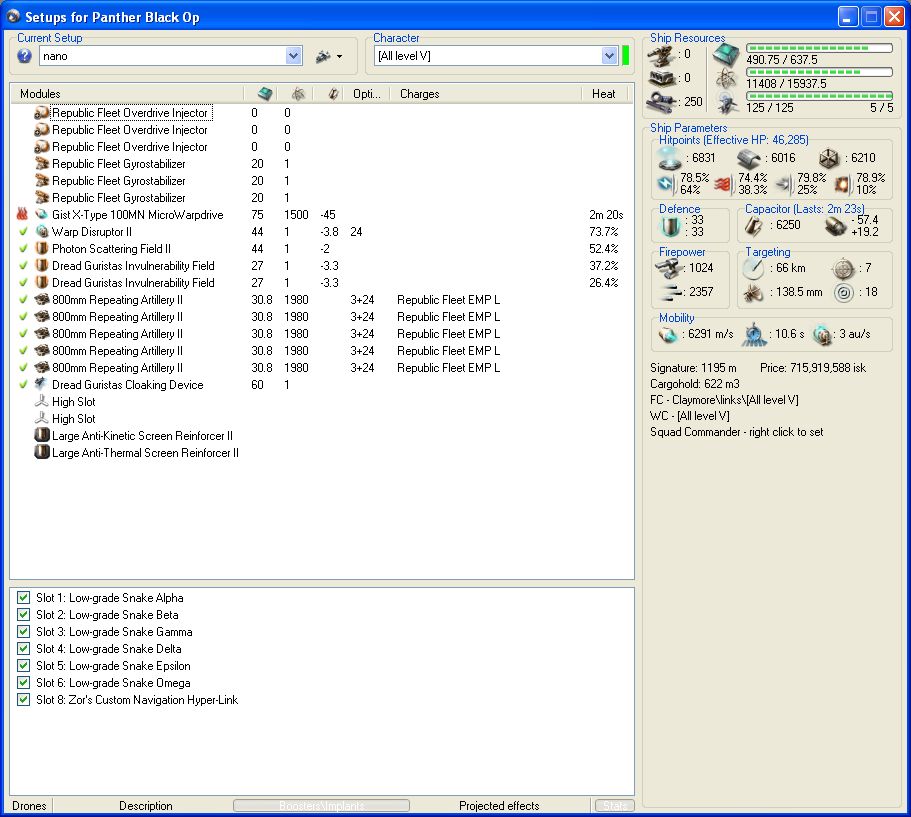Switch to the Drones tab

click(29, 805)
